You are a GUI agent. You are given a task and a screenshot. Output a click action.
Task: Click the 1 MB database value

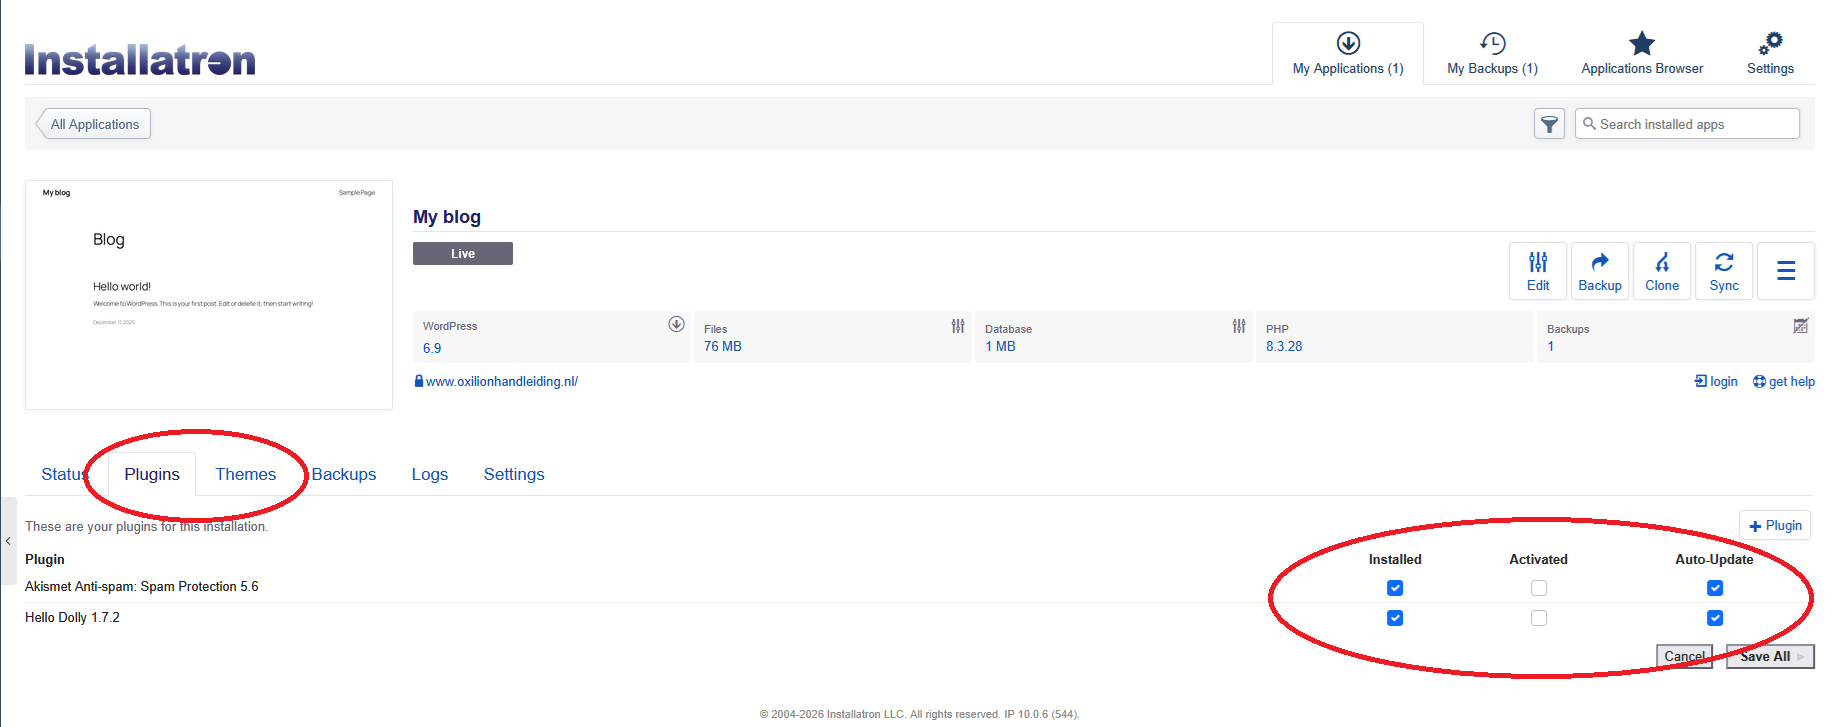coord(1000,346)
